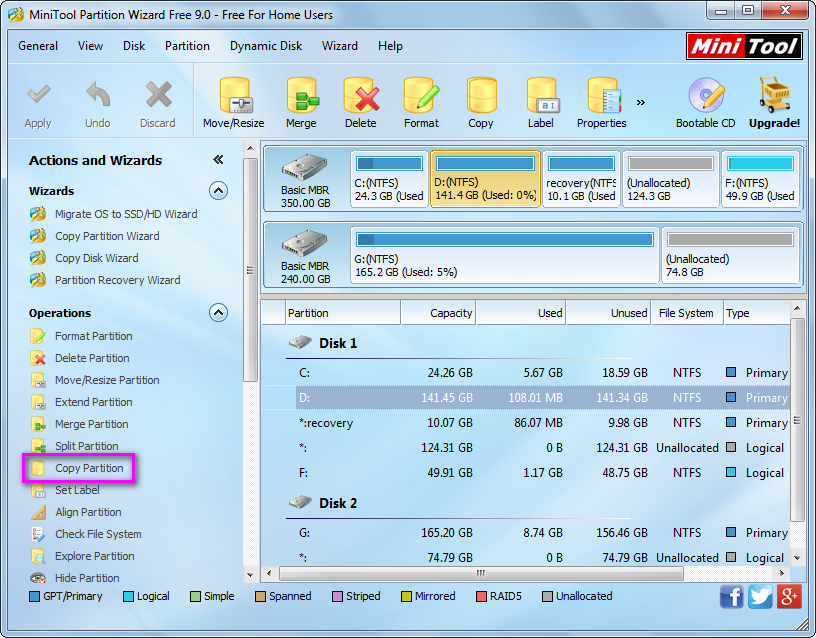Open the Partition menu
816x638 pixels.
(187, 46)
